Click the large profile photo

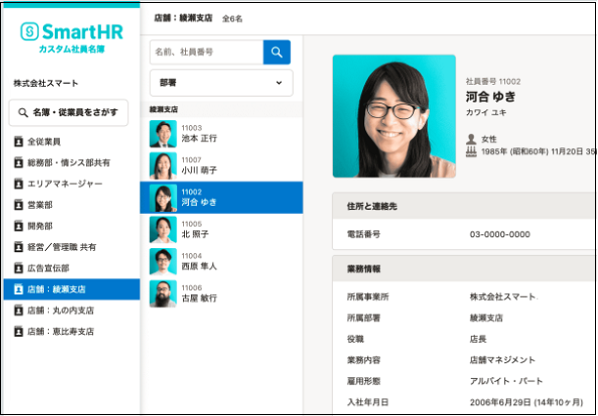[394, 116]
